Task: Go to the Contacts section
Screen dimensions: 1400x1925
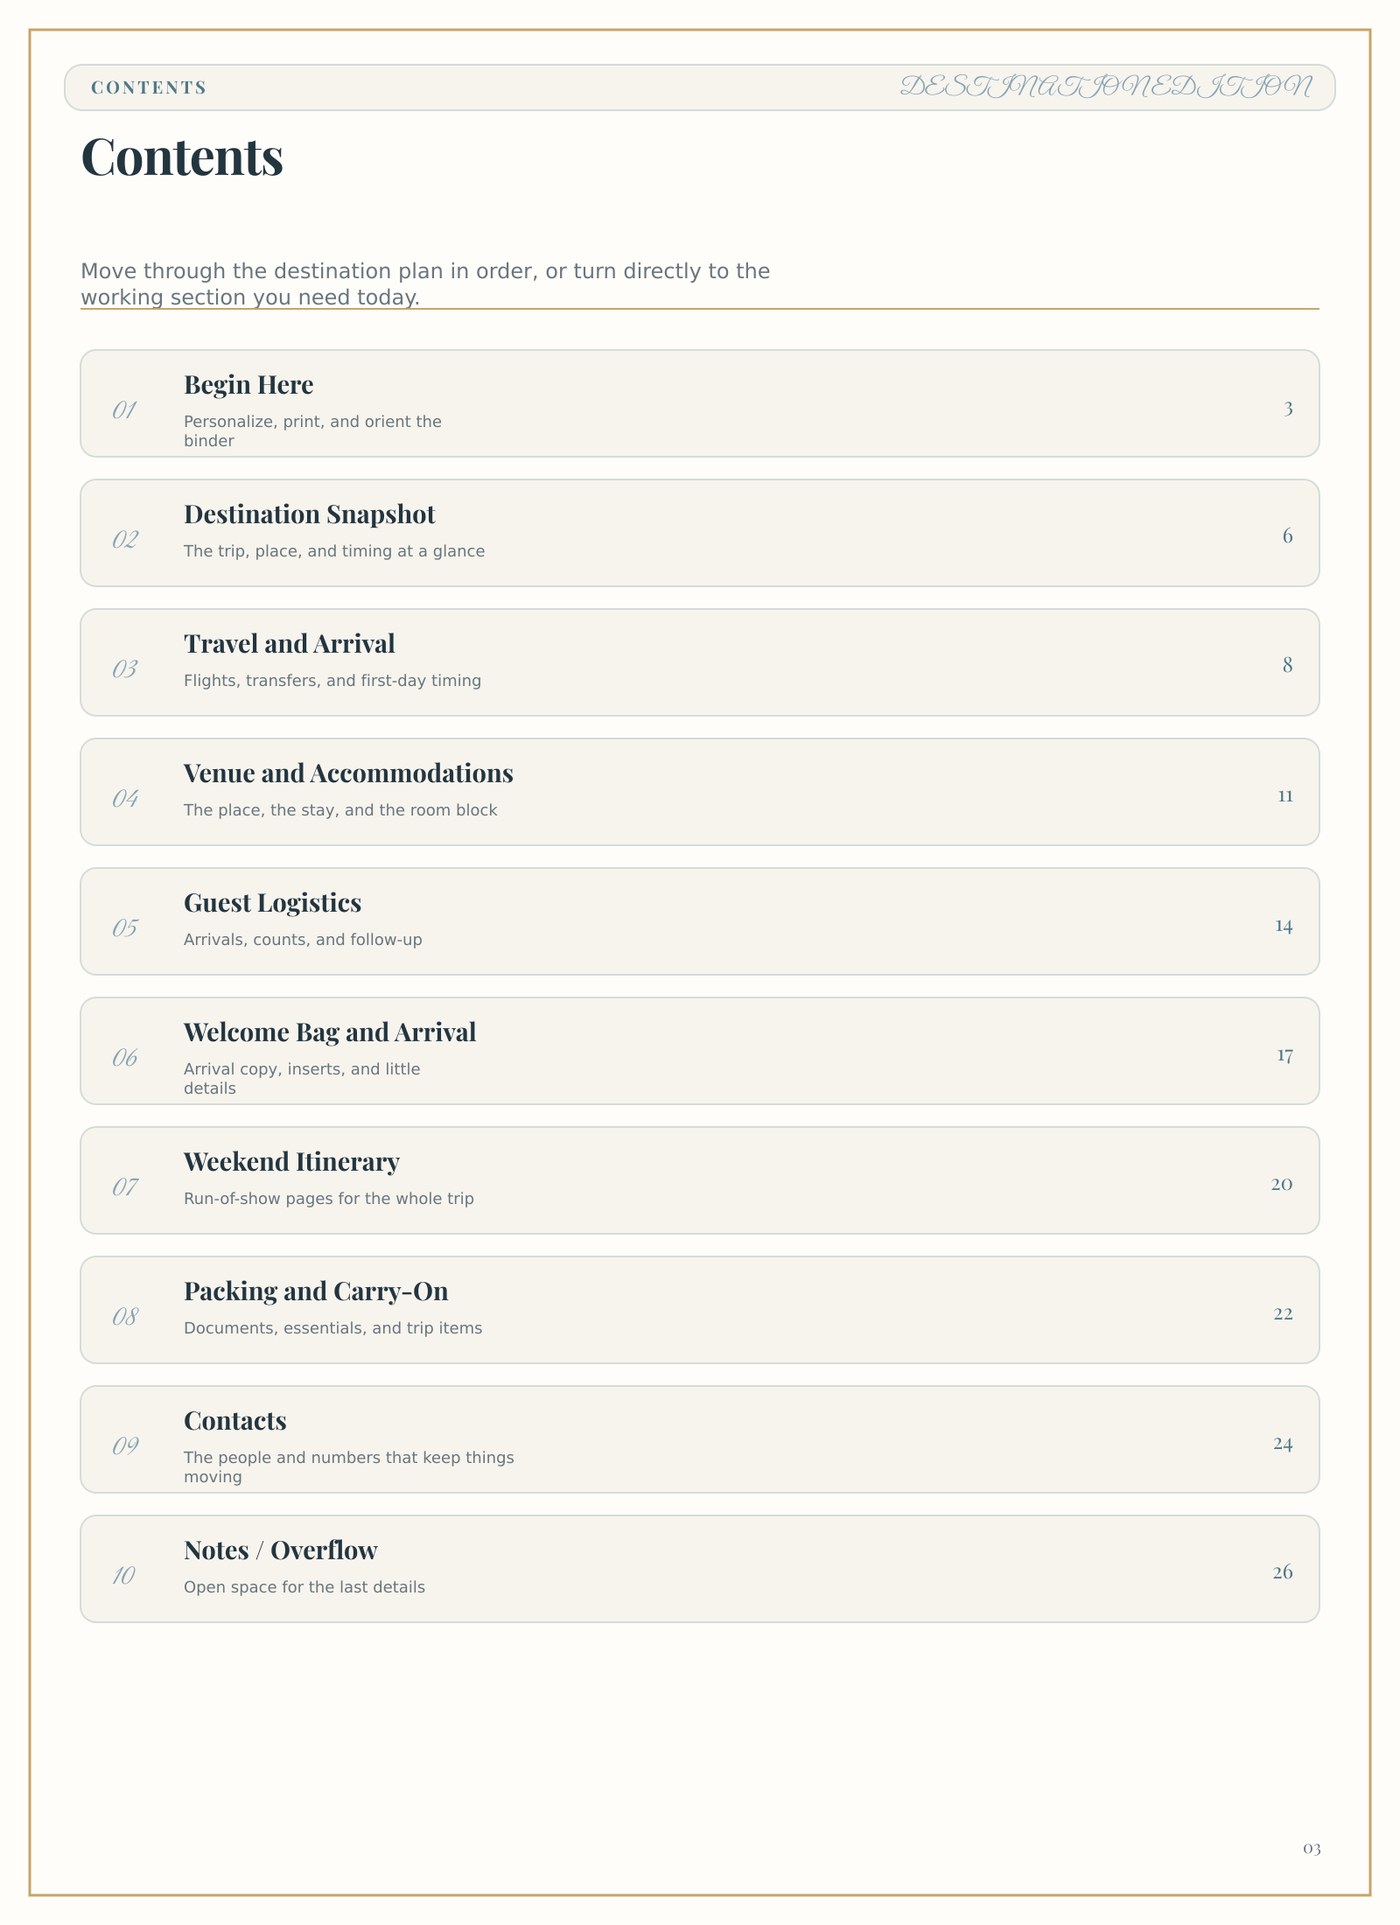Action: tap(699, 1439)
